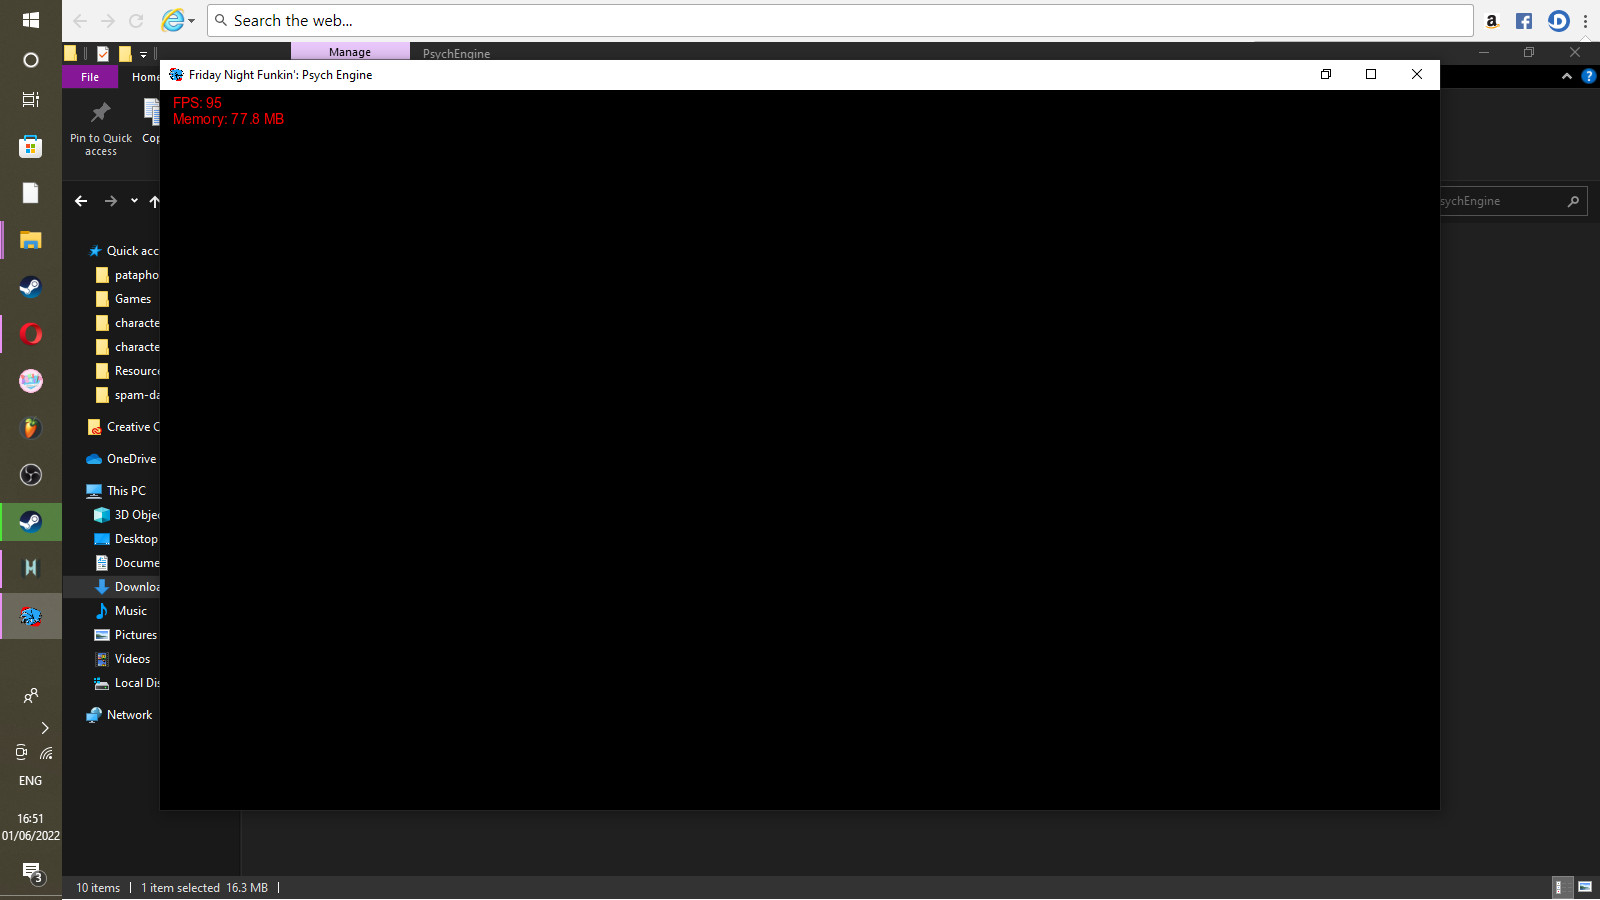This screenshot has width=1600, height=900.
Task: Focus the PsychEngine search box
Action: click(x=1514, y=201)
